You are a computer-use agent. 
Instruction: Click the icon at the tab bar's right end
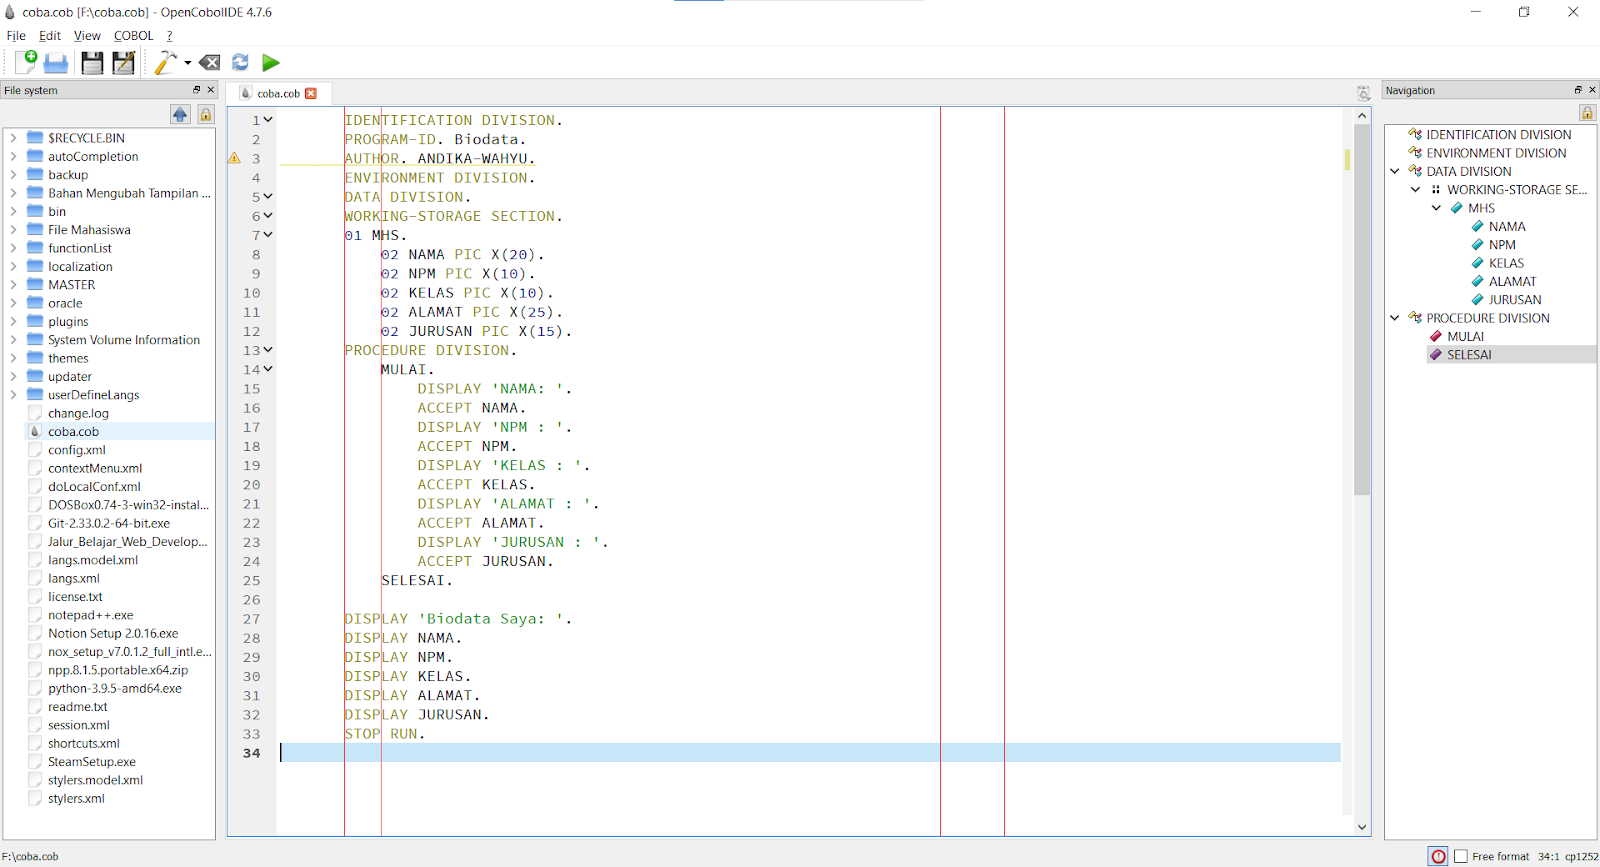[x=1363, y=93]
